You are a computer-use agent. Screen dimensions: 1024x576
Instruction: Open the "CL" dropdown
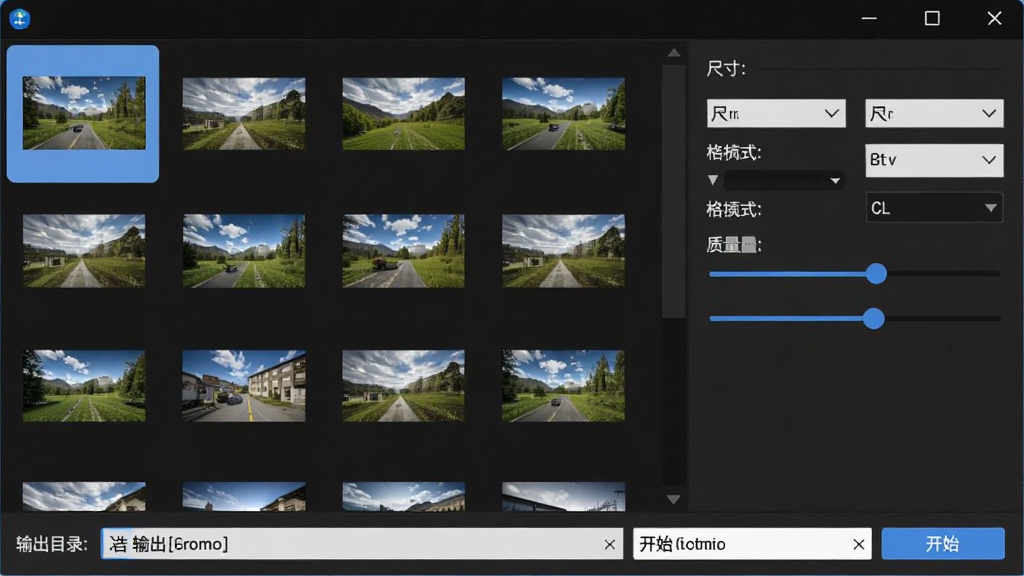[x=934, y=208]
